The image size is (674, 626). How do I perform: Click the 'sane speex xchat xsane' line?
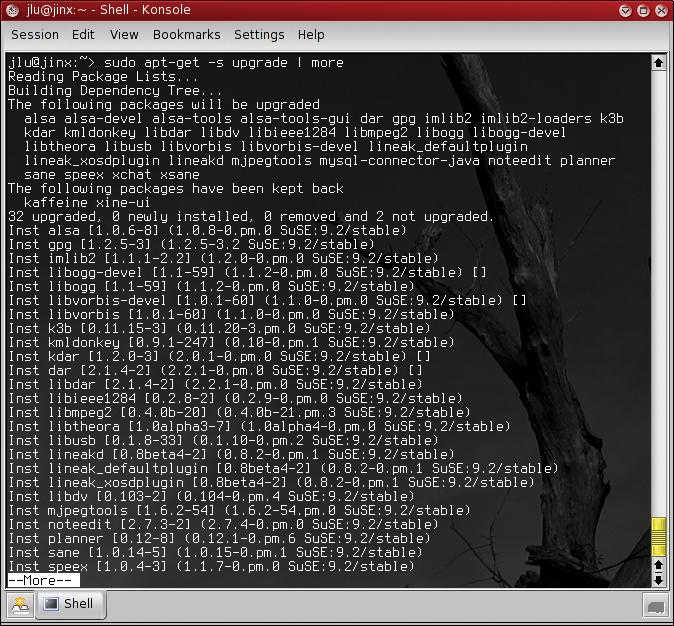111,175
